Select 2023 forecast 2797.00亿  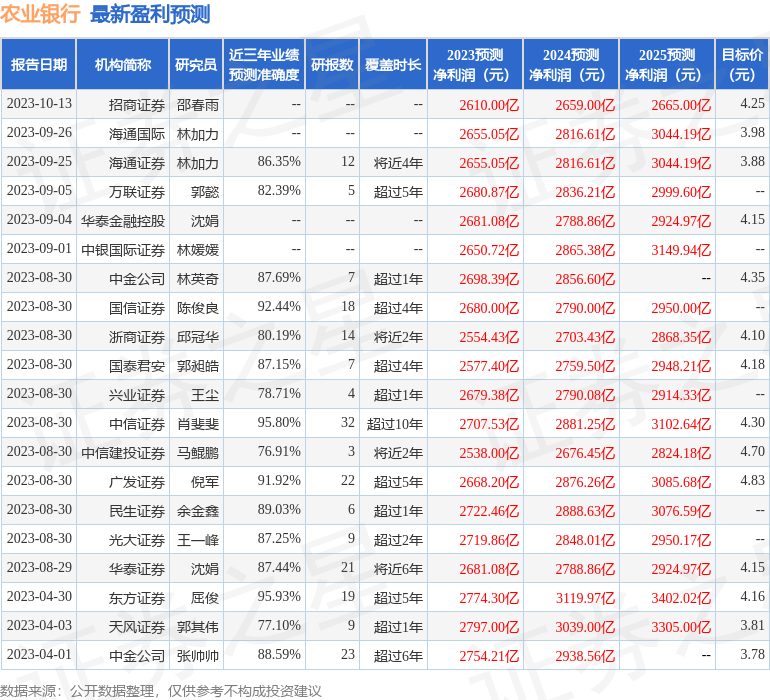(x=489, y=627)
